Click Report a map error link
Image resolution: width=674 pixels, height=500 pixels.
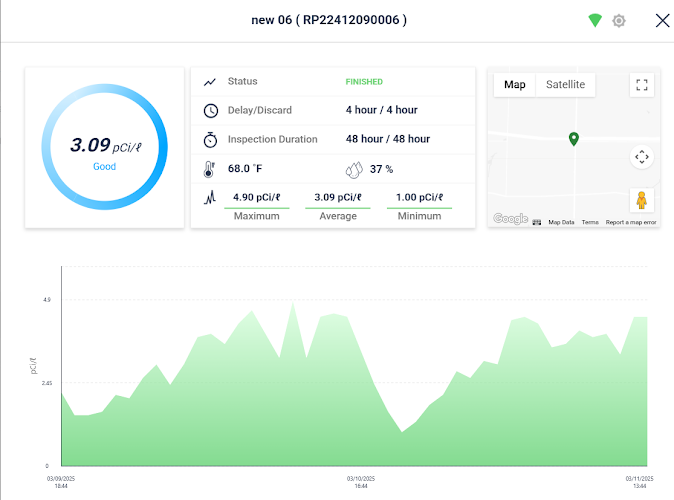(631, 222)
